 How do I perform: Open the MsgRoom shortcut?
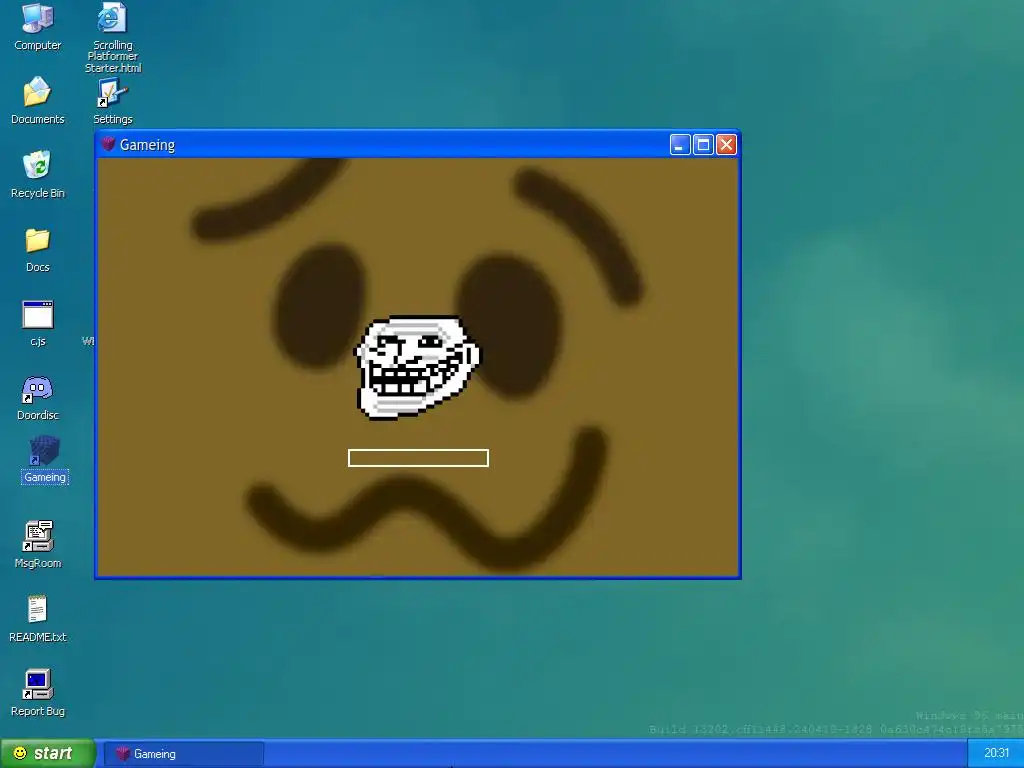[x=37, y=544]
